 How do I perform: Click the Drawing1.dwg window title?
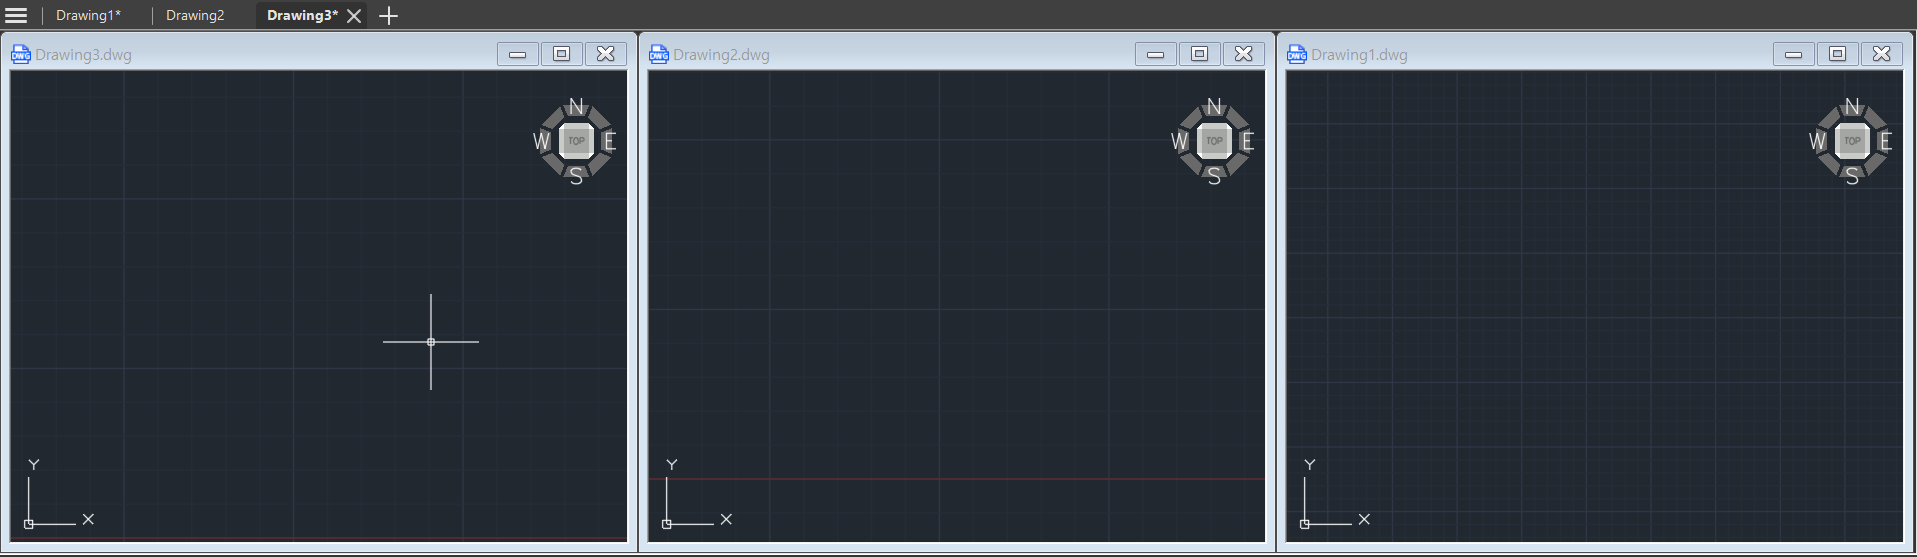click(1359, 55)
